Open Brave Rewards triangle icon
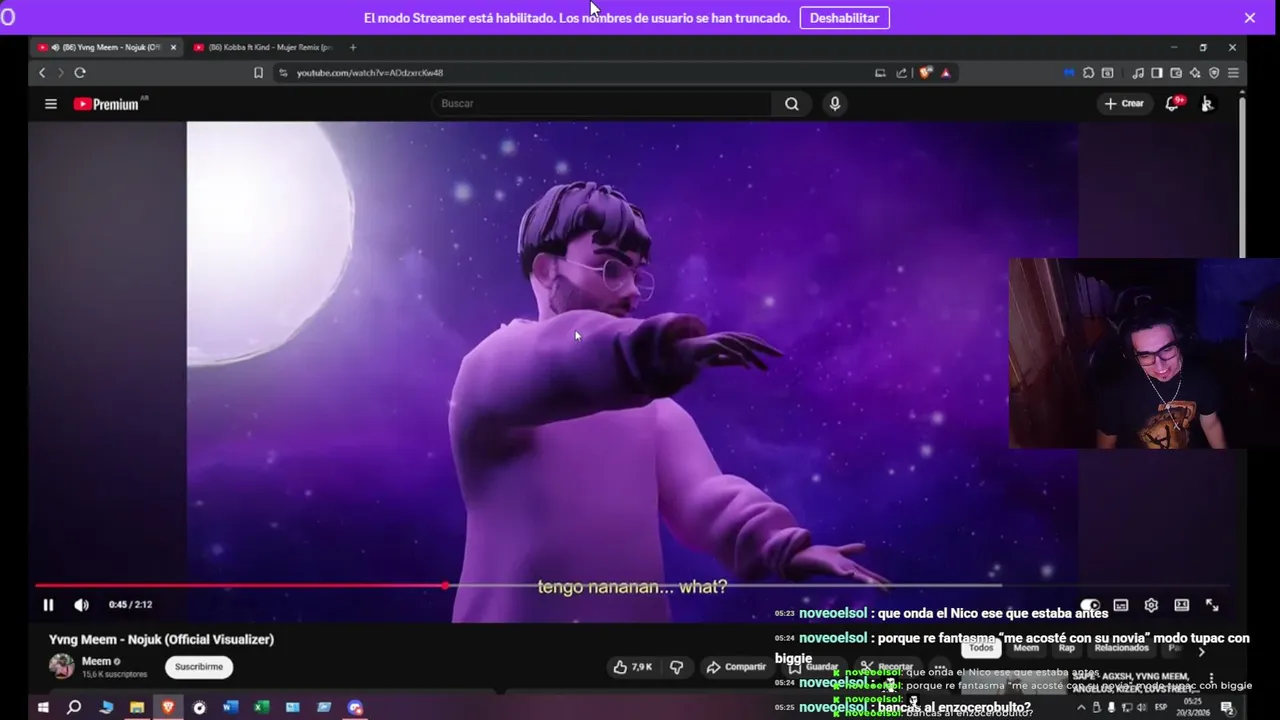This screenshot has height=720, width=1280. pyautogui.click(x=945, y=73)
